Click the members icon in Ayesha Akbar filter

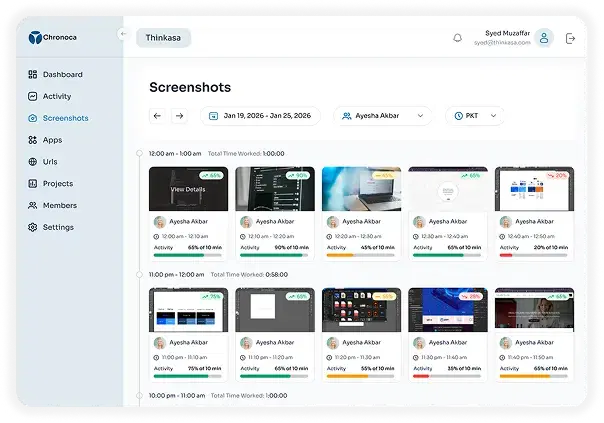[347, 116]
